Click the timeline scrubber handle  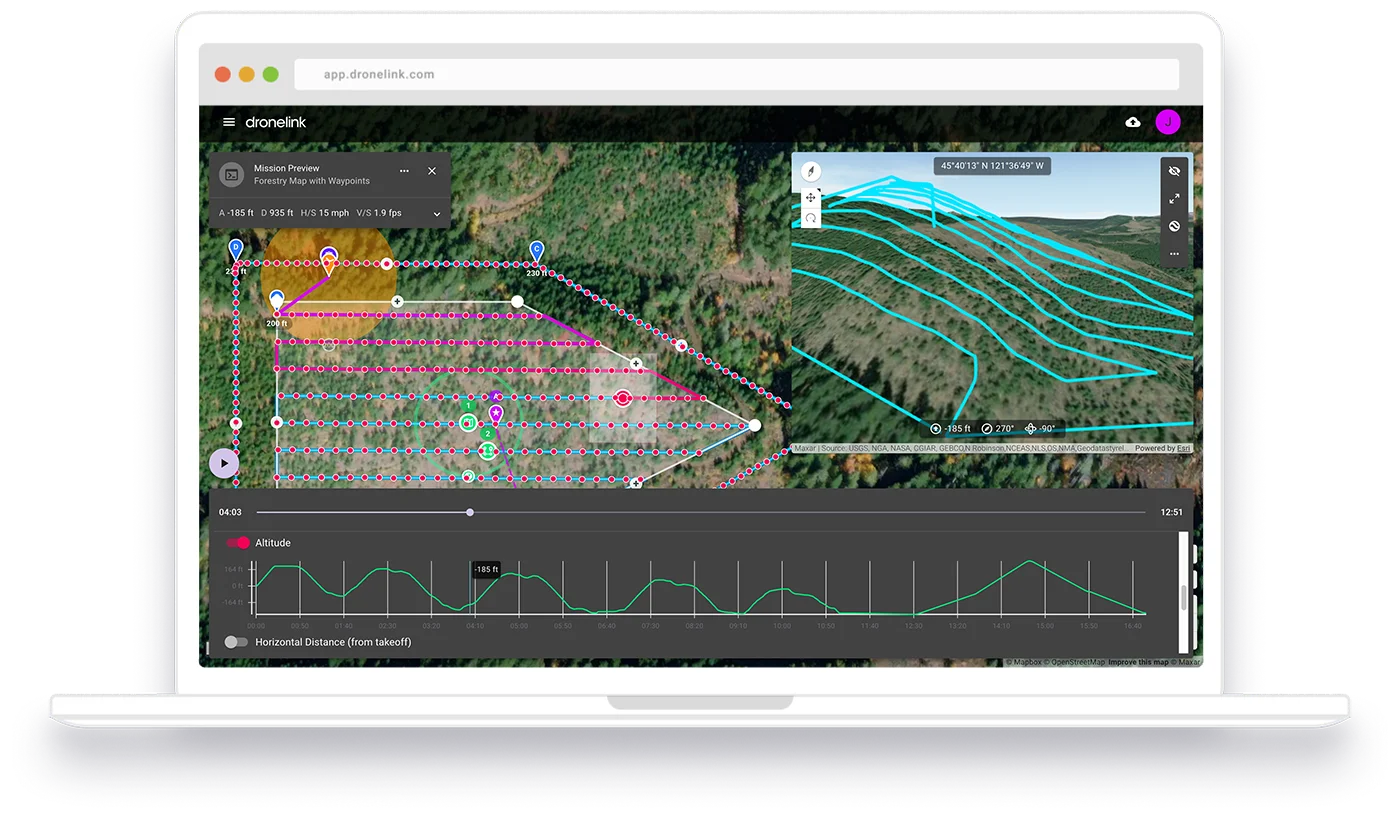coord(470,512)
